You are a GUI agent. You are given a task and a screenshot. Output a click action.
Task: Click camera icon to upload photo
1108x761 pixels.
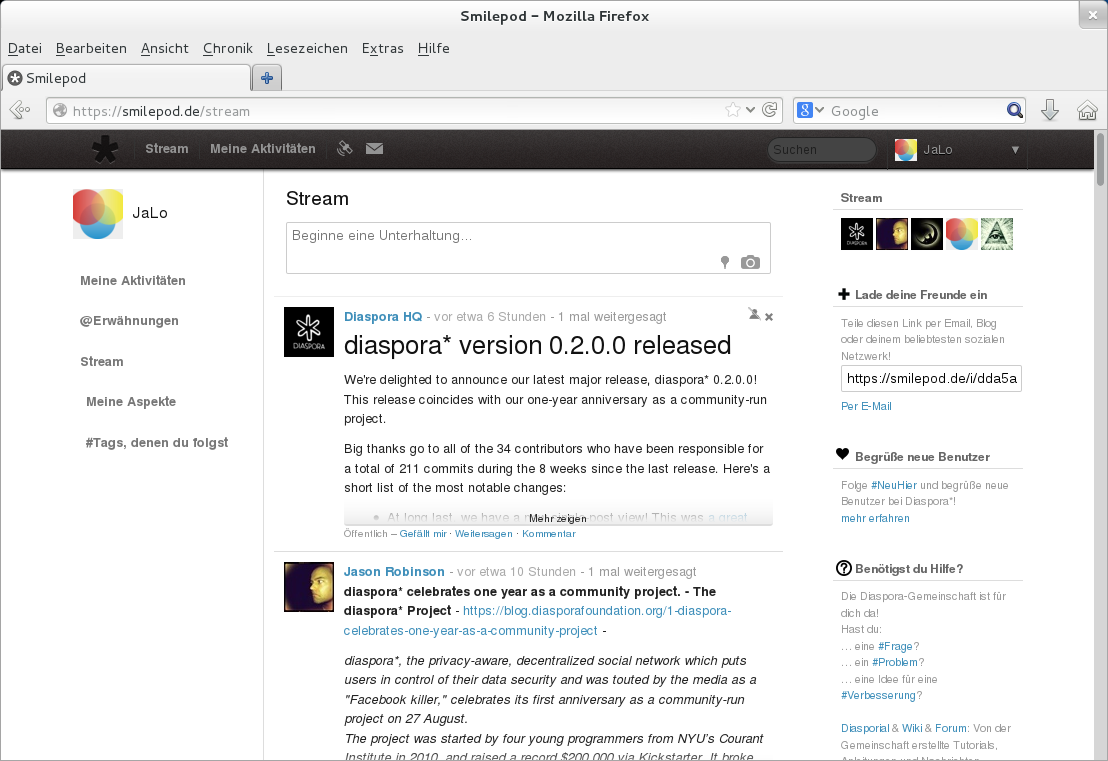coord(750,262)
